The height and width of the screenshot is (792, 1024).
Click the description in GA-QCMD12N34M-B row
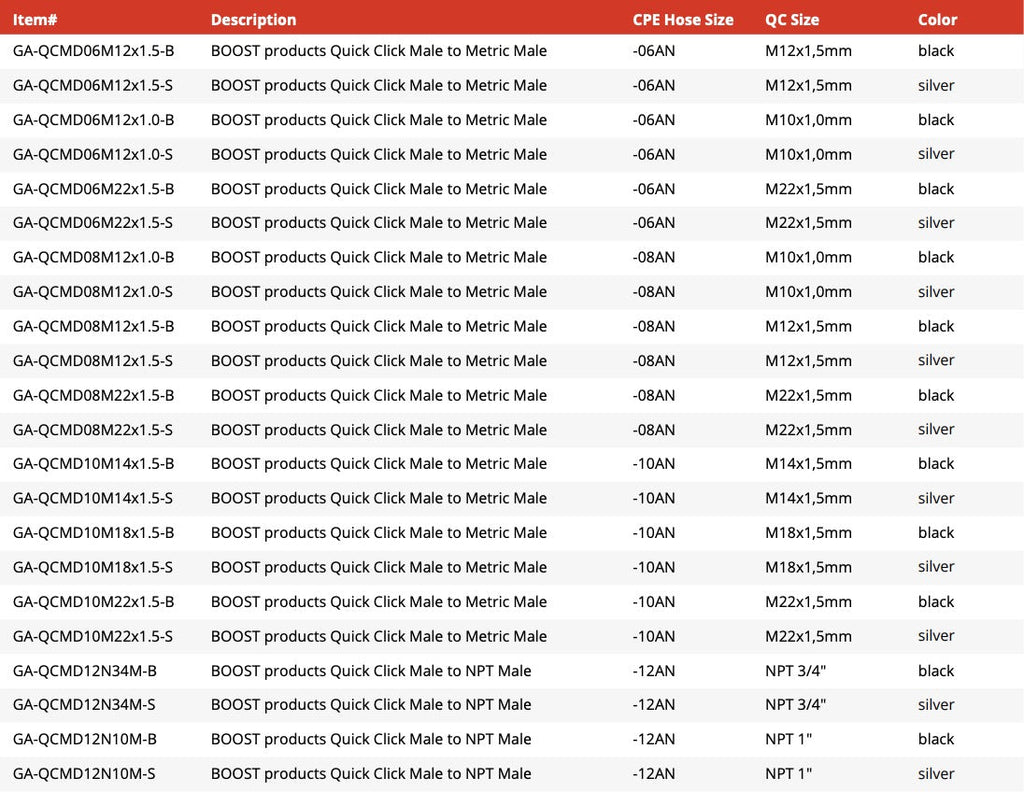tap(371, 671)
